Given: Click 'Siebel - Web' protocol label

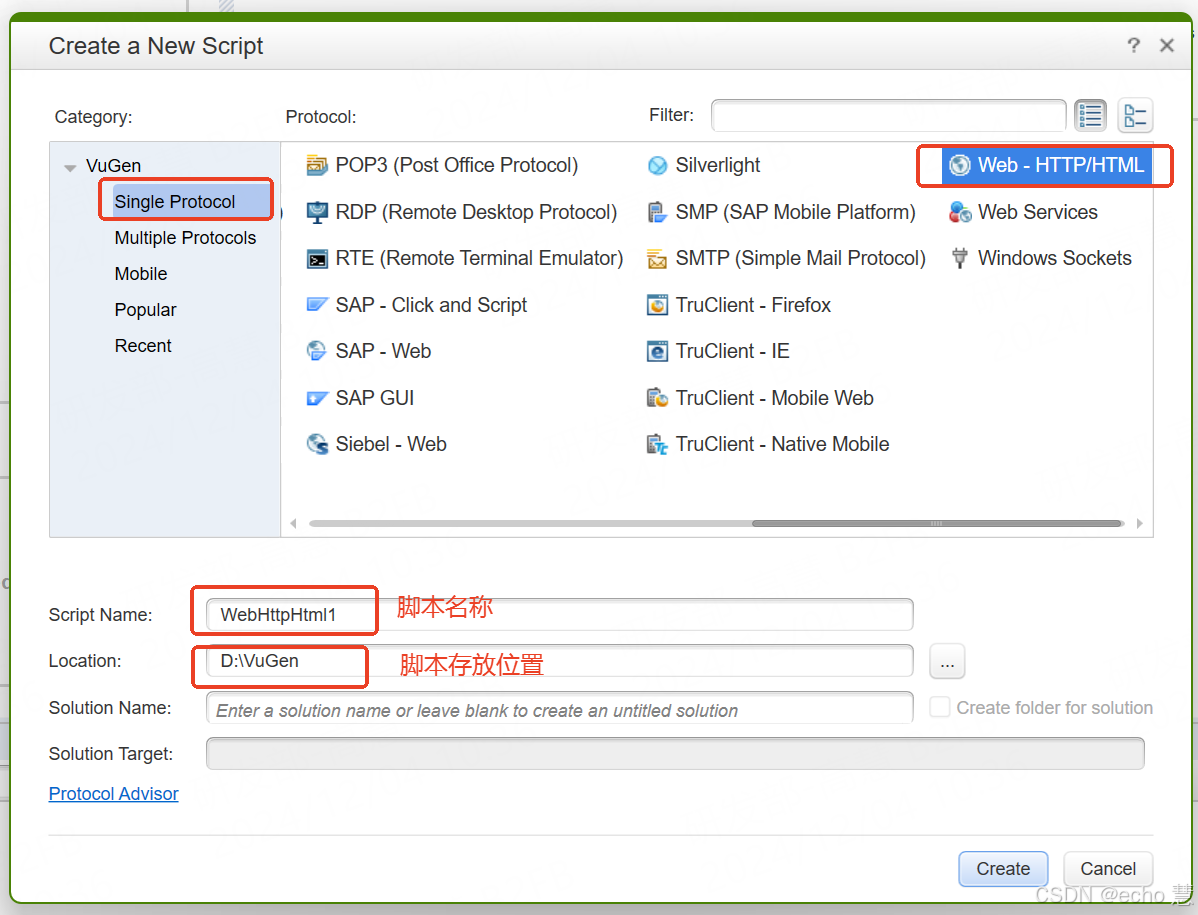Looking at the screenshot, I should point(390,445).
